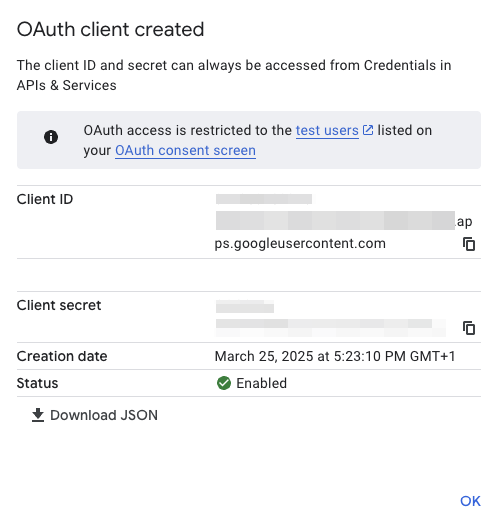Click the green Enabled checkmark icon

(x=224, y=383)
